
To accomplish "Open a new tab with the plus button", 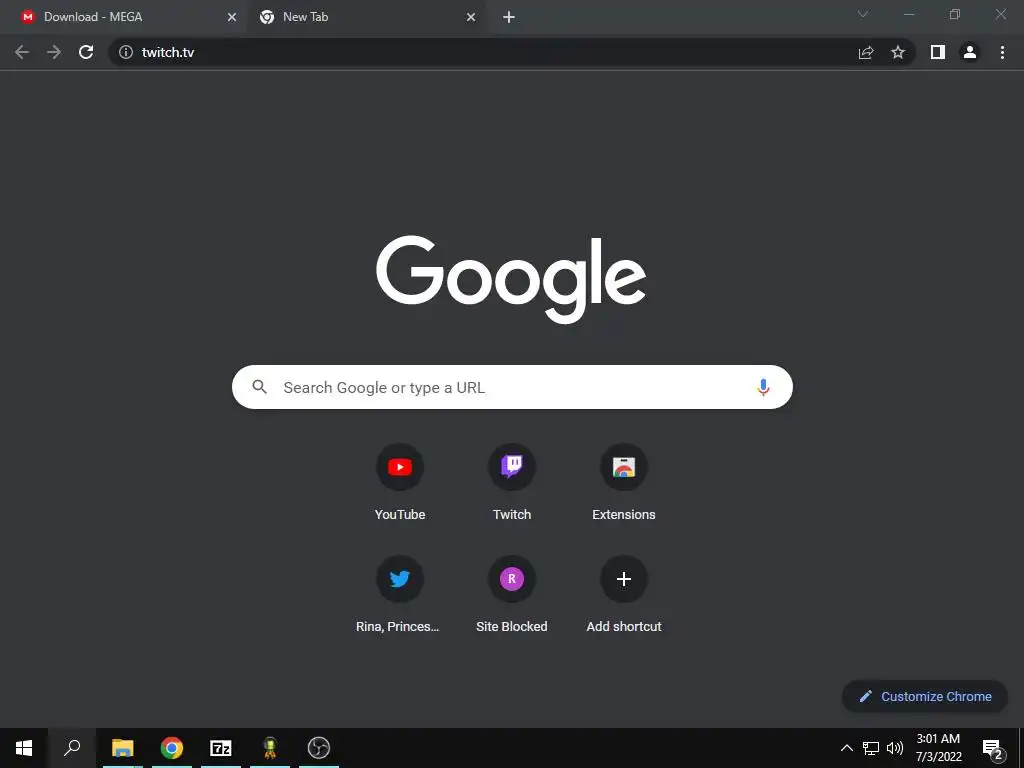I will tap(509, 18).
